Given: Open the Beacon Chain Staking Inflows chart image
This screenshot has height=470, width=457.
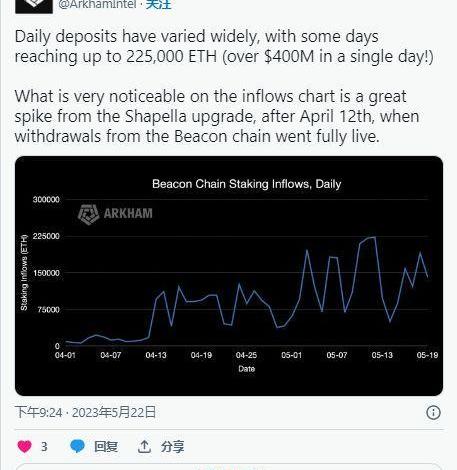Looking at the screenshot, I should [x=229, y=276].
